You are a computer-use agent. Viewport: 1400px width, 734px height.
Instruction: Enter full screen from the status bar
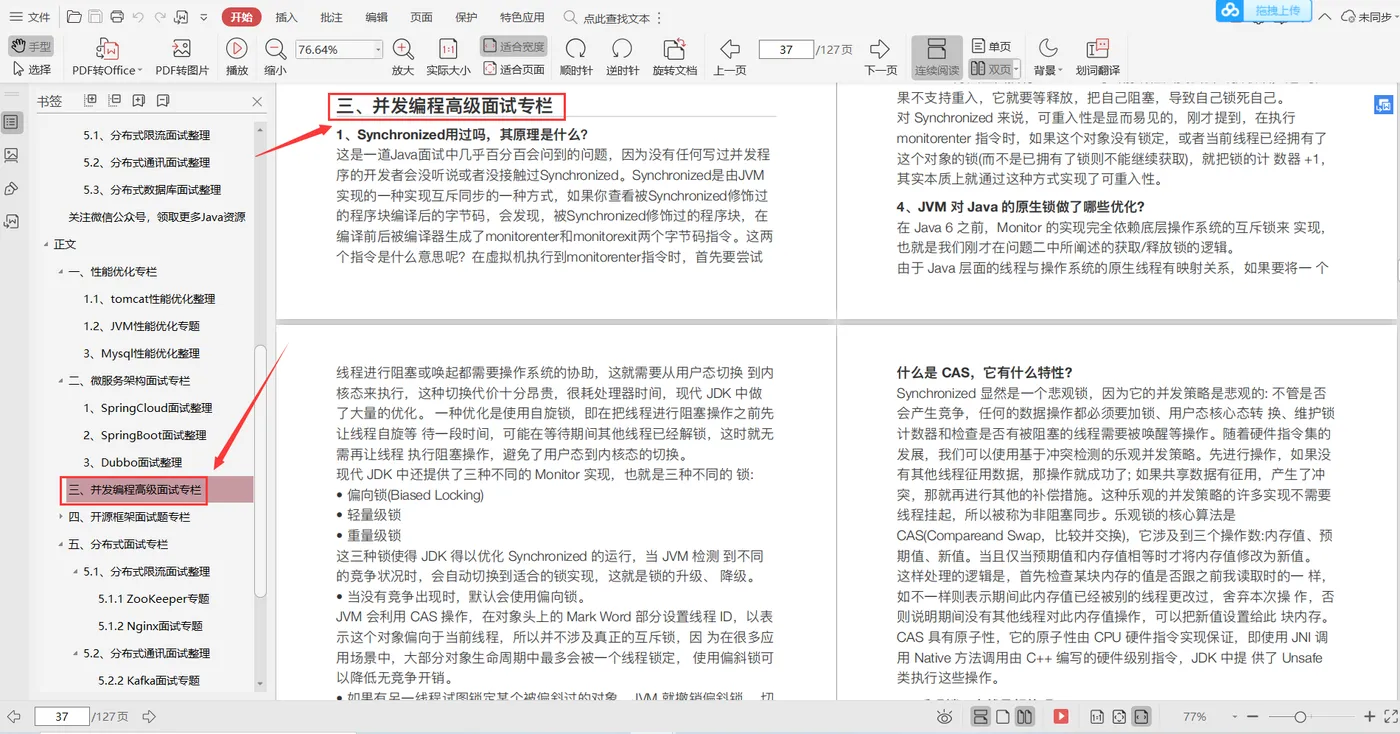pyautogui.click(x=1389, y=717)
